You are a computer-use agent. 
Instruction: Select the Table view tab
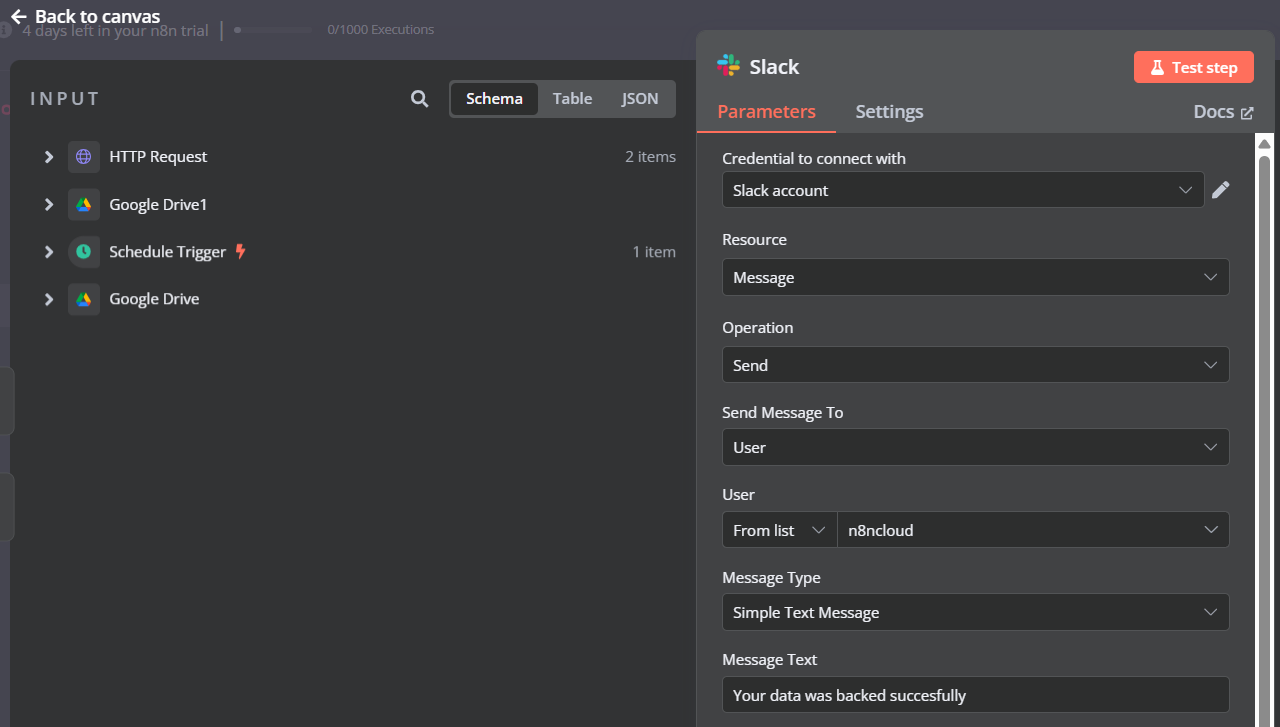point(572,98)
